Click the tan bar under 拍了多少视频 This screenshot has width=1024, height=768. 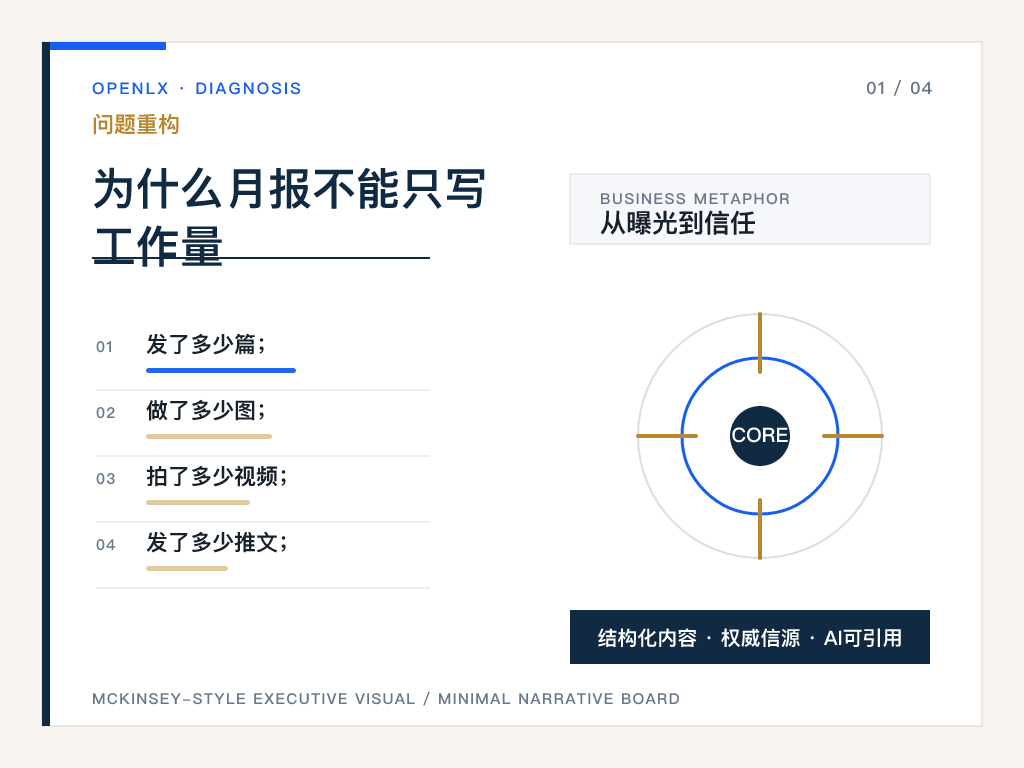pos(198,502)
